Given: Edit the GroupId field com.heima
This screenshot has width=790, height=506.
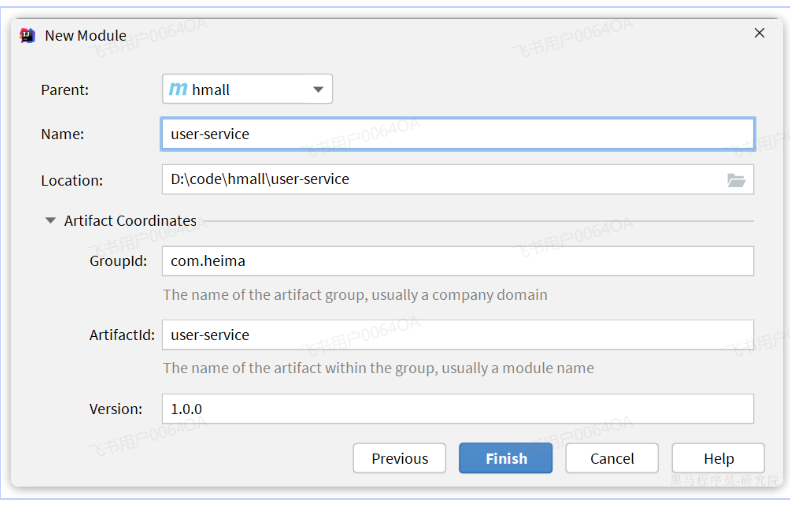Looking at the screenshot, I should (457, 261).
